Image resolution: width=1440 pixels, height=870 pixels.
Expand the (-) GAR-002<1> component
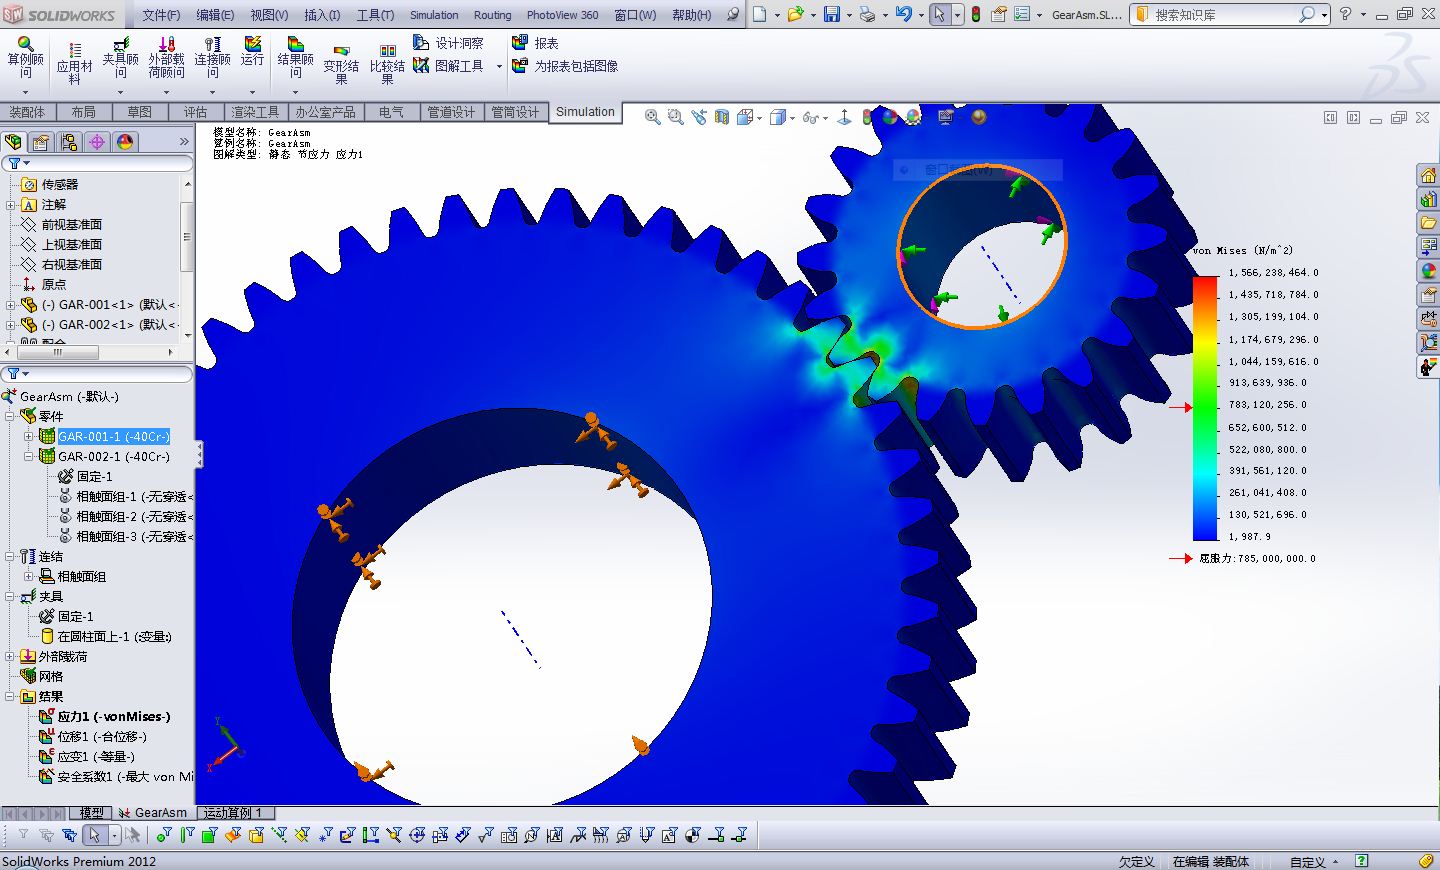[11, 325]
